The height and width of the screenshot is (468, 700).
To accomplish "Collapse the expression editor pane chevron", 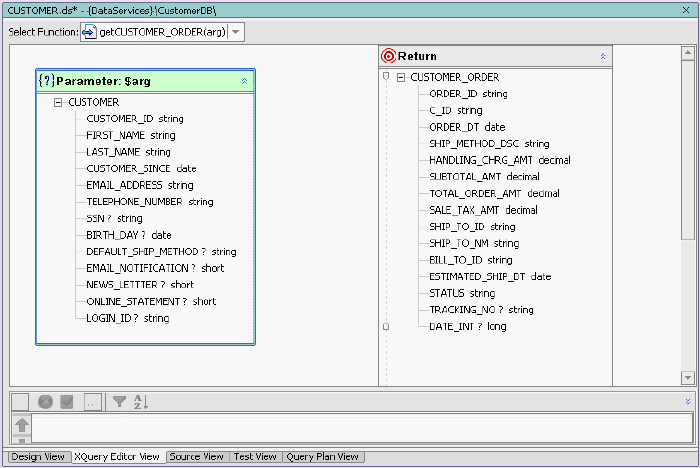I will (x=688, y=401).
